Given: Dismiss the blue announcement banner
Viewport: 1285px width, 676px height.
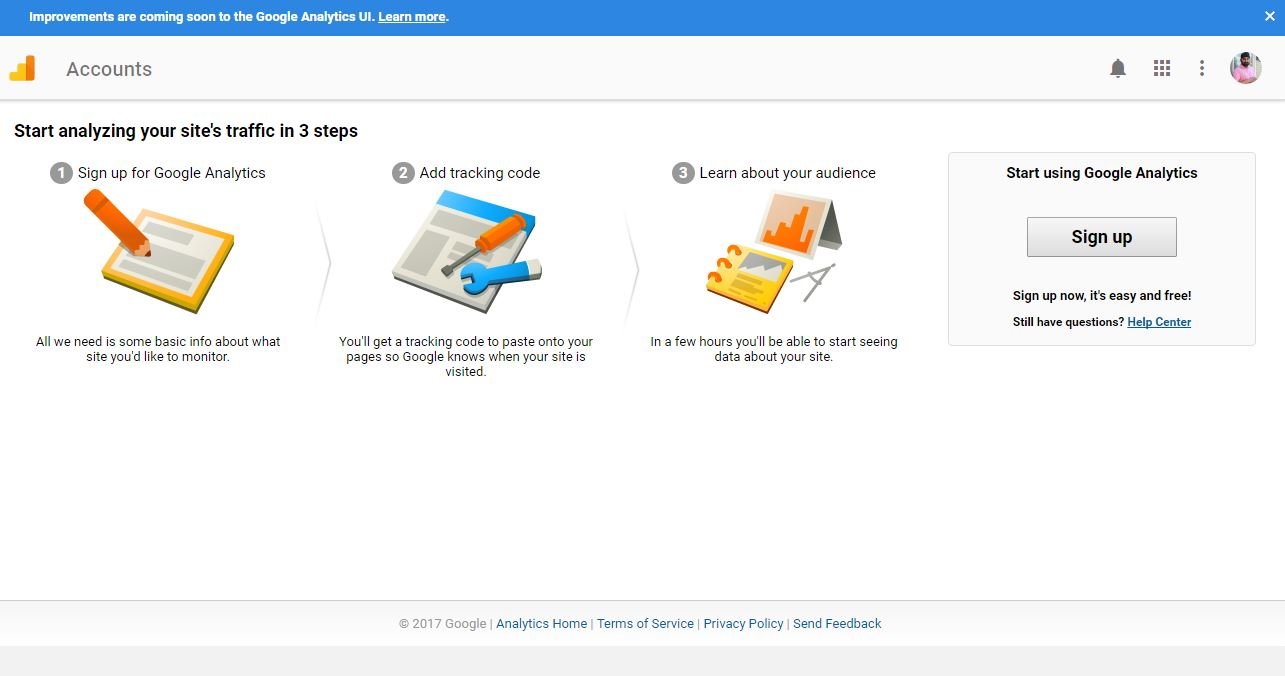Looking at the screenshot, I should pos(1270,17).
